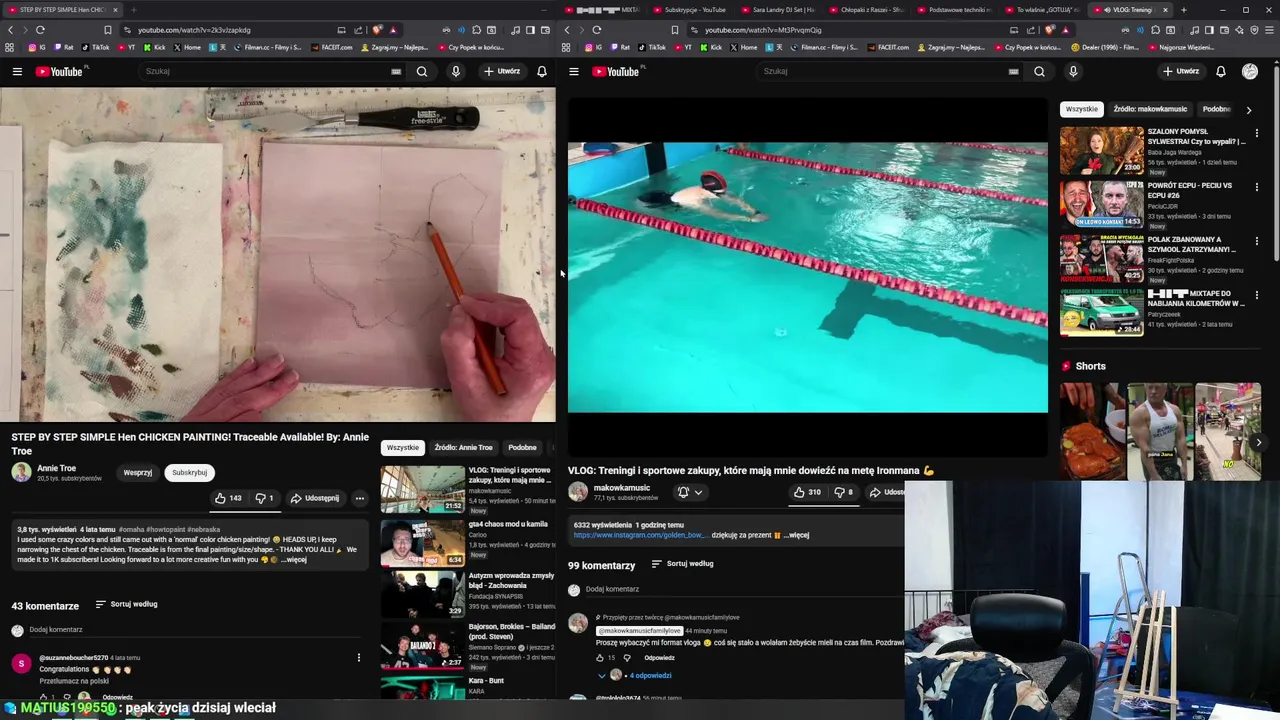Click Utwórz button in left YouTube window

point(502,71)
